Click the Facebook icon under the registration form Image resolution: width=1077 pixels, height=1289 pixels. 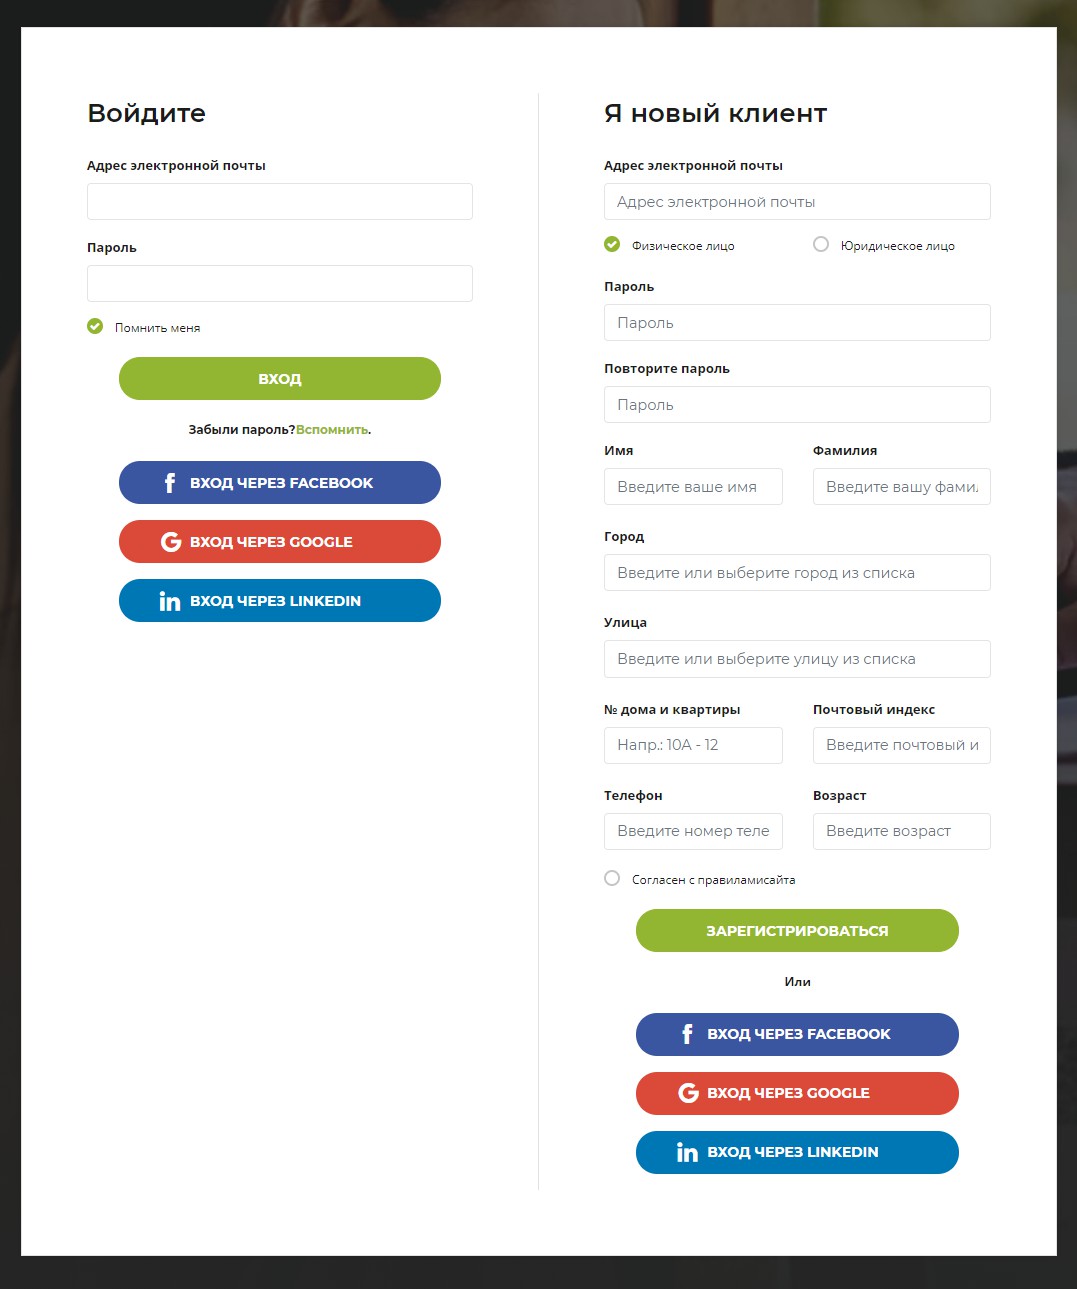[687, 1034]
